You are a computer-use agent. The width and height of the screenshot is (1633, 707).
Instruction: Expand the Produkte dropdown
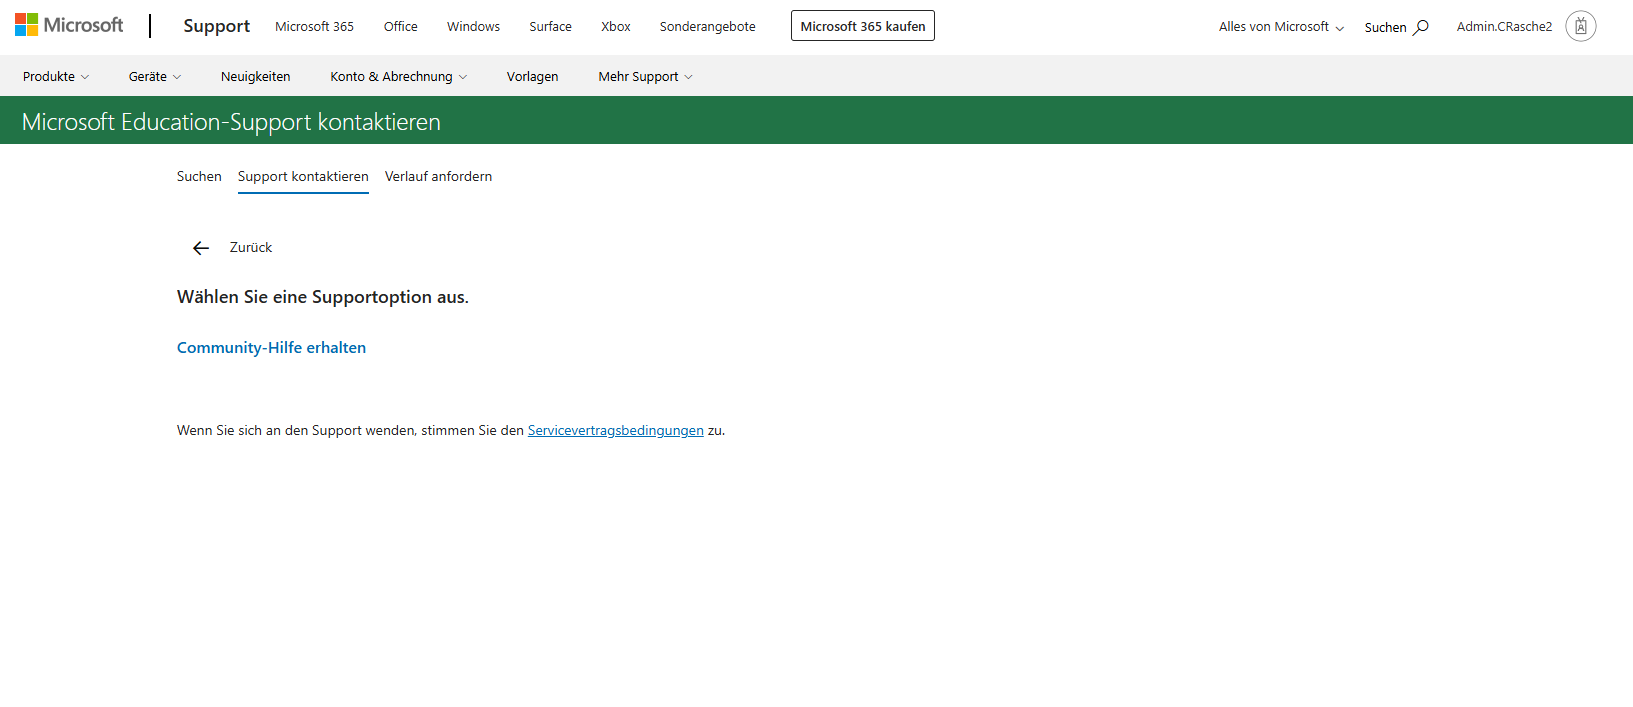click(x=56, y=77)
